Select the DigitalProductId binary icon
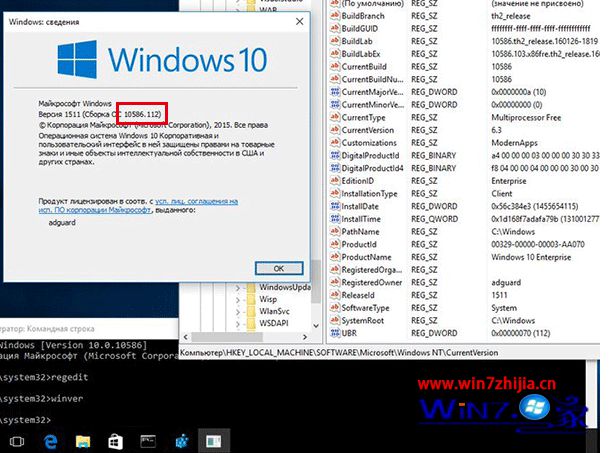This screenshot has height=453, width=614. pyautogui.click(x=335, y=155)
